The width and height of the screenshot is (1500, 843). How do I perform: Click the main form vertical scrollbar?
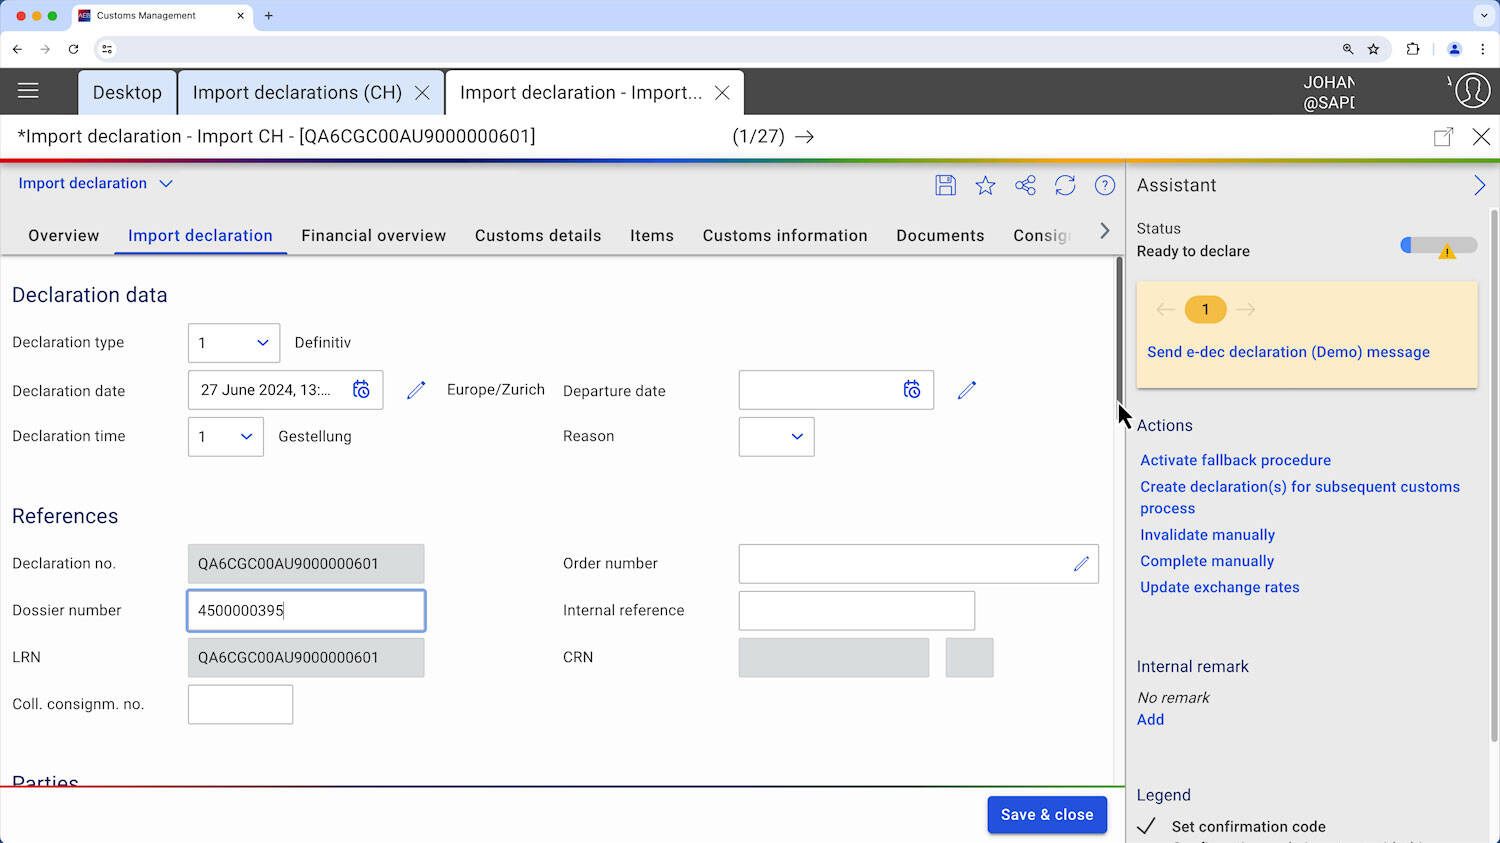1119,330
